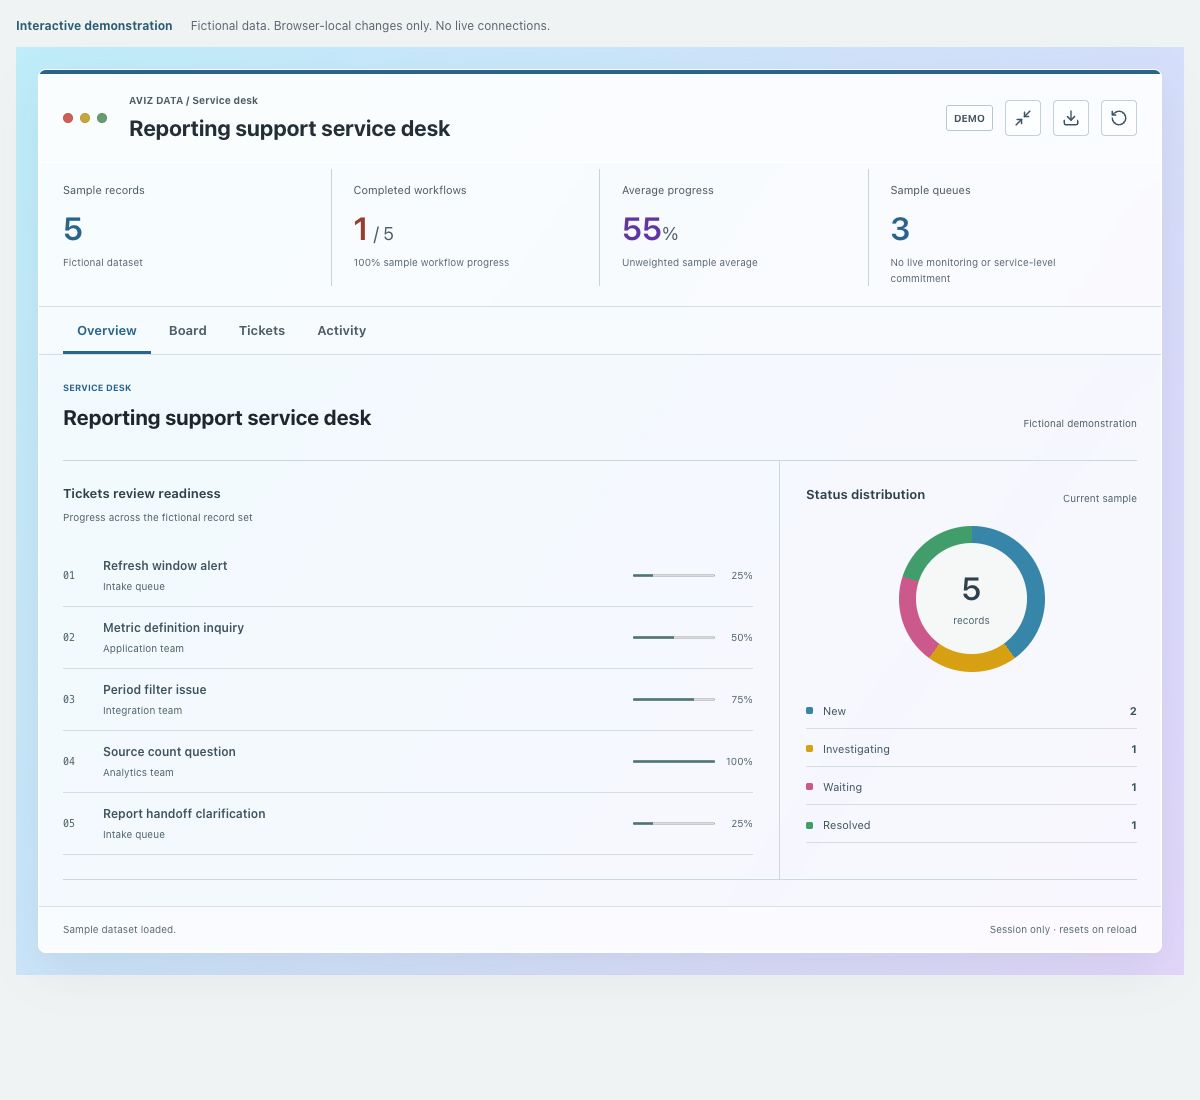Viewport: 1200px width, 1100px height.
Task: Open the Activity tab
Action: point(342,331)
